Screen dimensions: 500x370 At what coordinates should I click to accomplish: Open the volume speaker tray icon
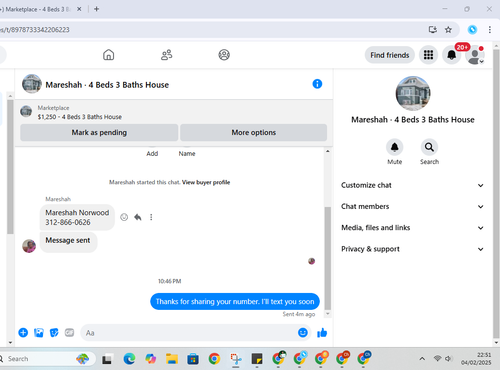pyautogui.click(x=449, y=359)
